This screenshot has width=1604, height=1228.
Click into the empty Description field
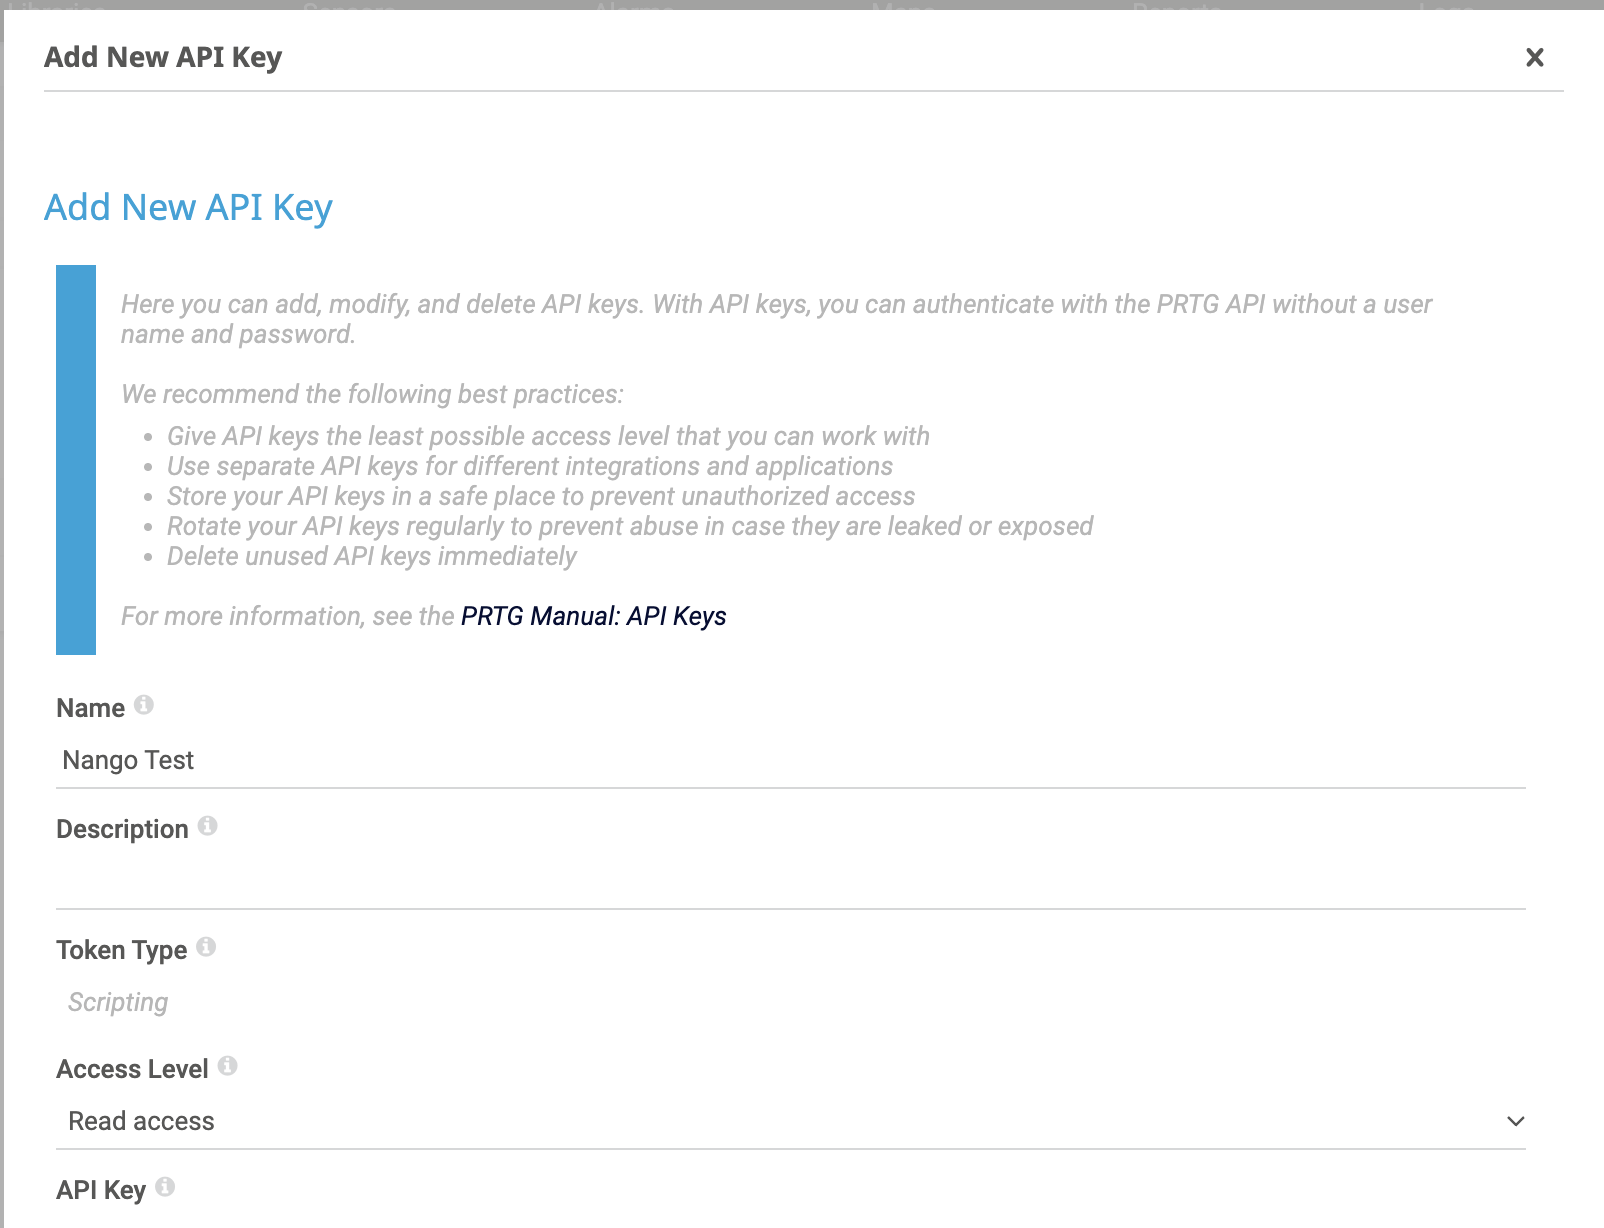[791, 881]
